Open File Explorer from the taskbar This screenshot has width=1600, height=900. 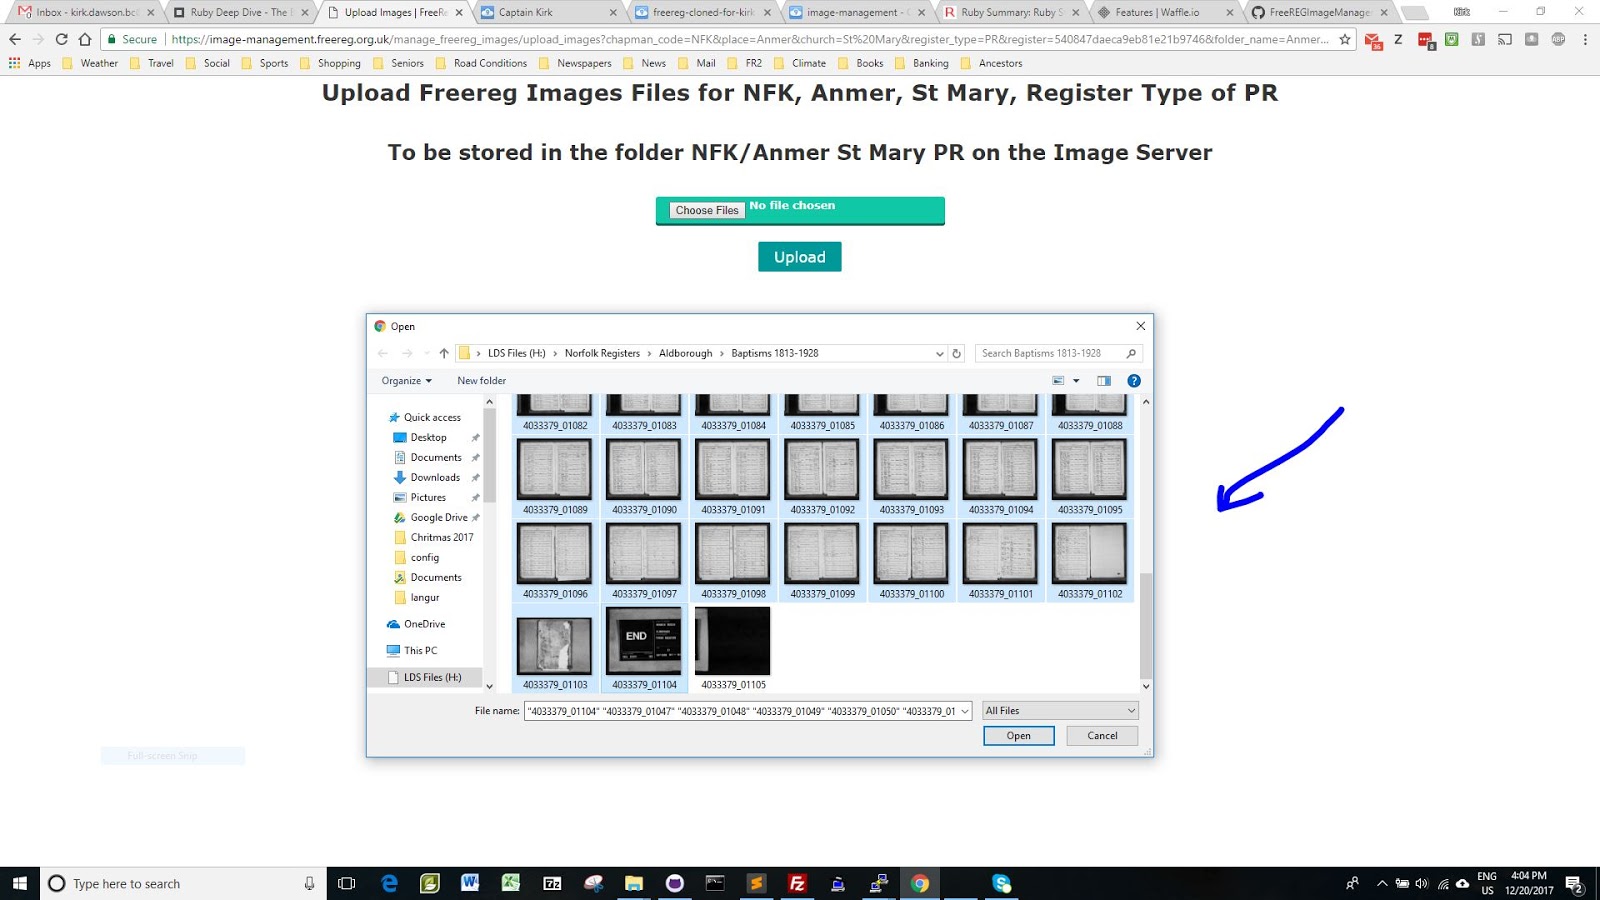tap(634, 883)
